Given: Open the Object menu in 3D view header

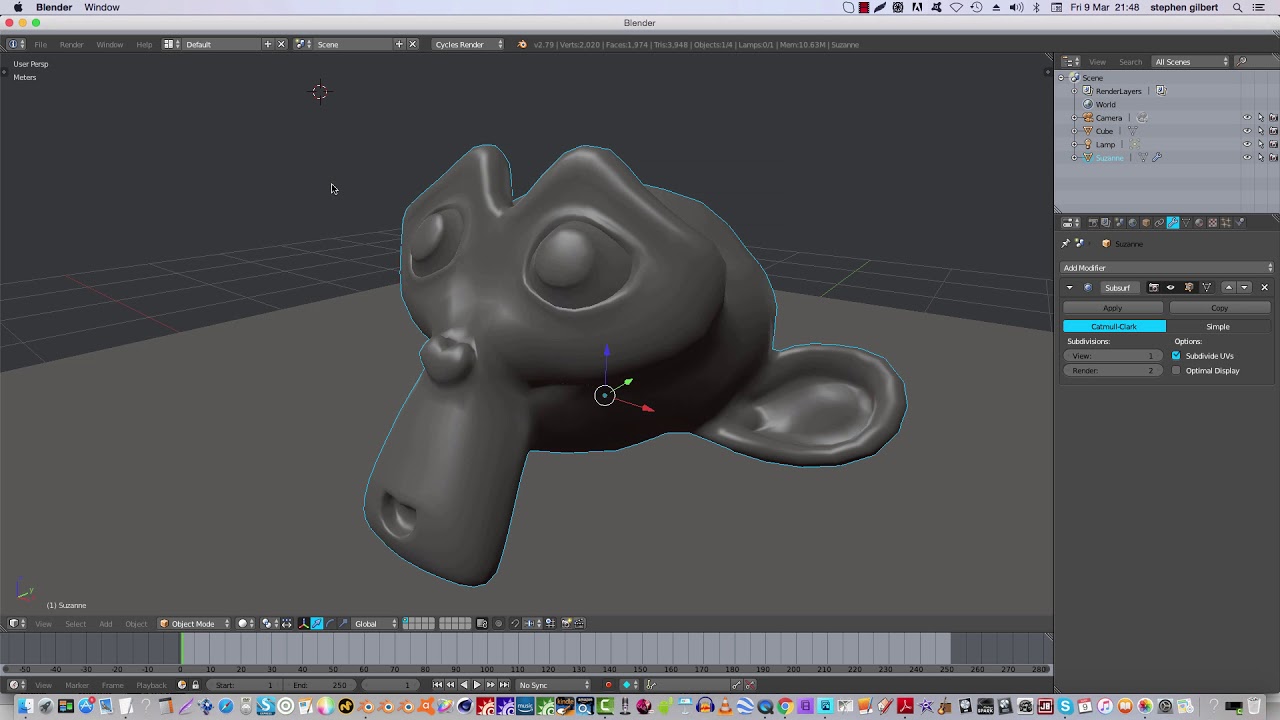Looking at the screenshot, I should [x=136, y=623].
